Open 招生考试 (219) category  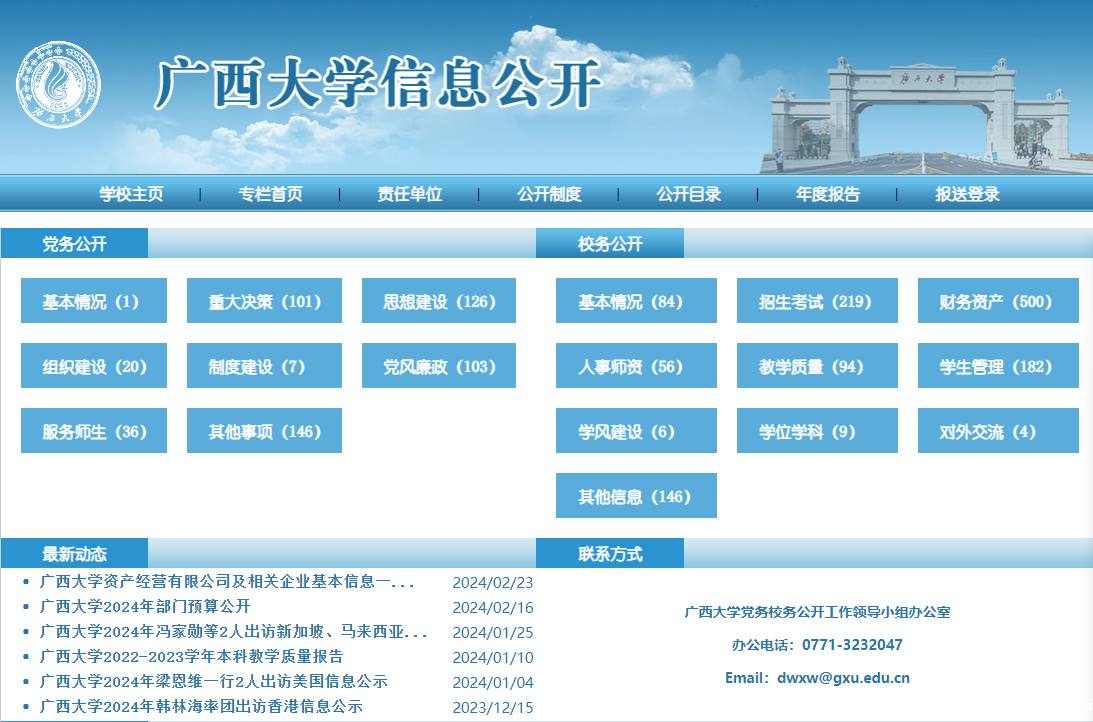pyautogui.click(x=816, y=301)
